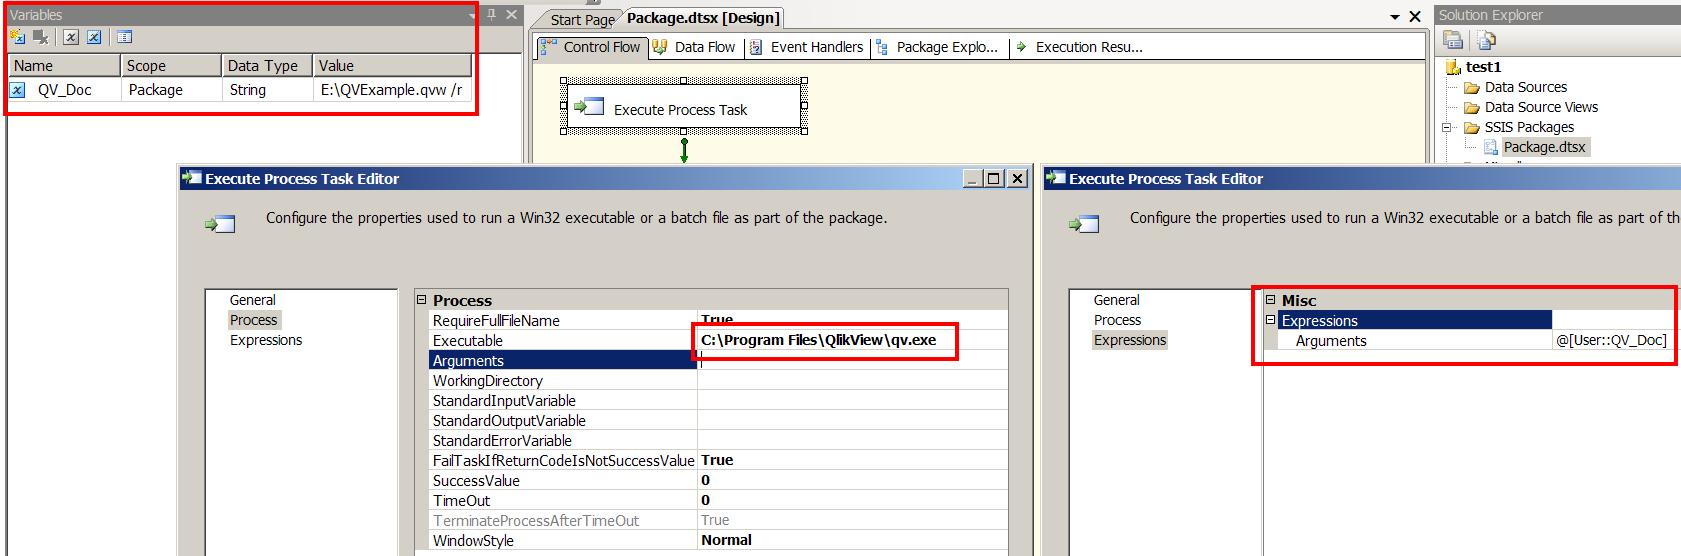Select the Package.dtsx [Design] tab
Image resolution: width=1681 pixels, height=556 pixels.
(x=703, y=18)
